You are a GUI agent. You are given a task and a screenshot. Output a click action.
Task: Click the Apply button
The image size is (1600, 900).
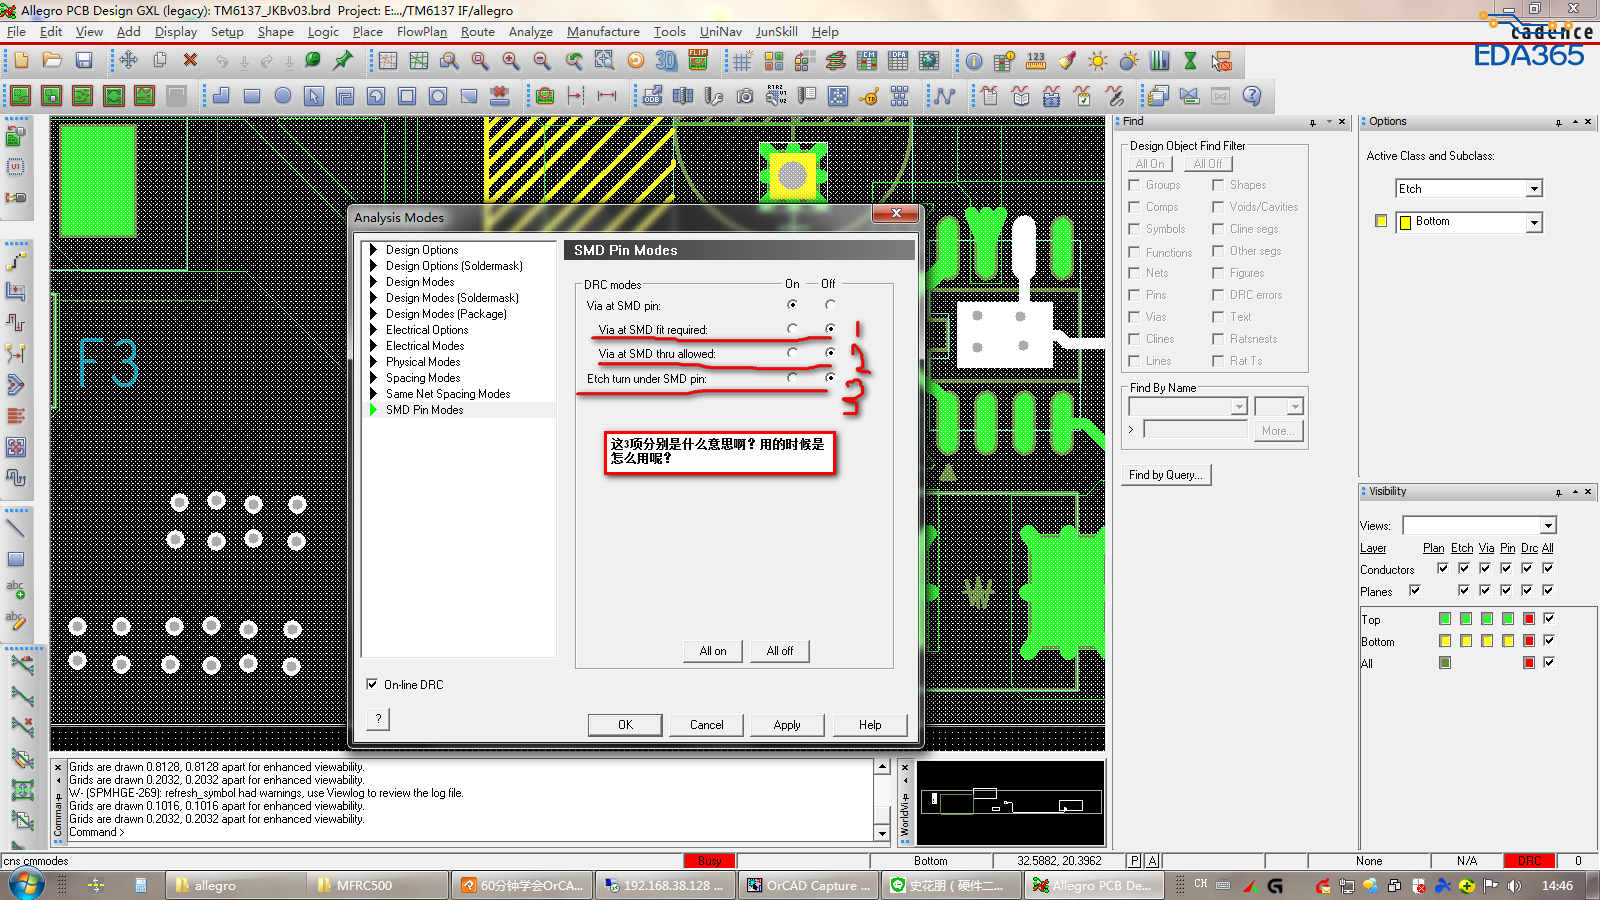pos(787,725)
